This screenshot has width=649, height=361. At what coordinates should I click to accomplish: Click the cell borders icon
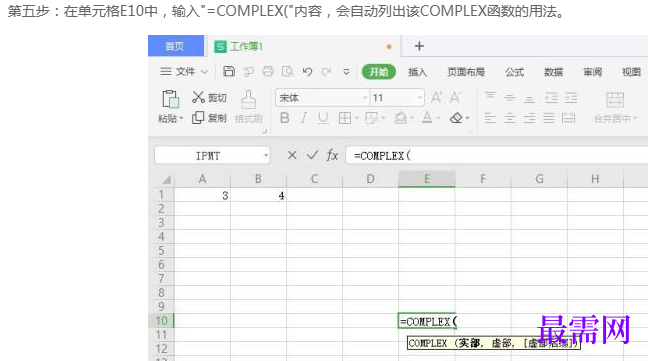344,118
